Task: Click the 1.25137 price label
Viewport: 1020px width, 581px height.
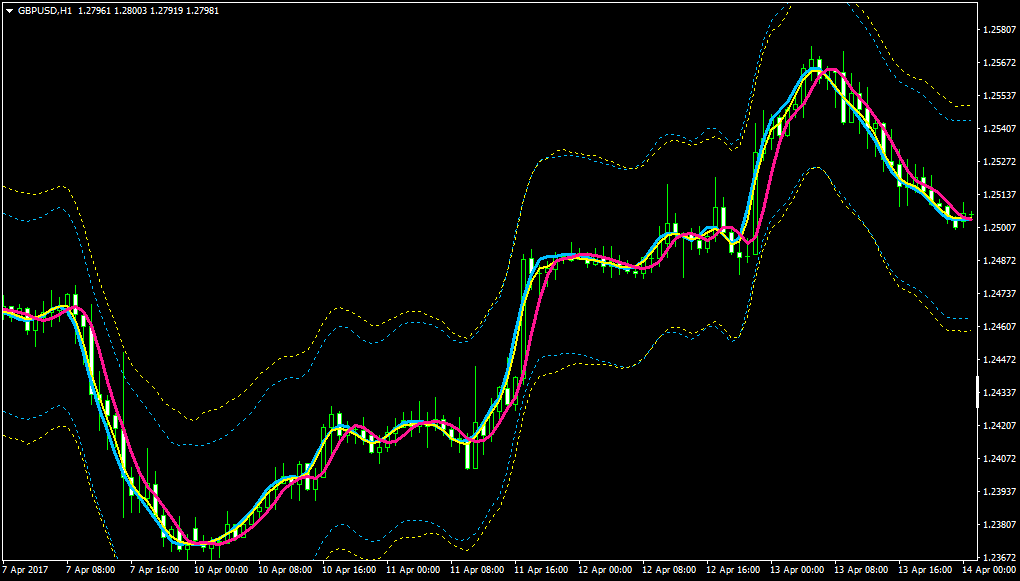Action: click(x=999, y=195)
